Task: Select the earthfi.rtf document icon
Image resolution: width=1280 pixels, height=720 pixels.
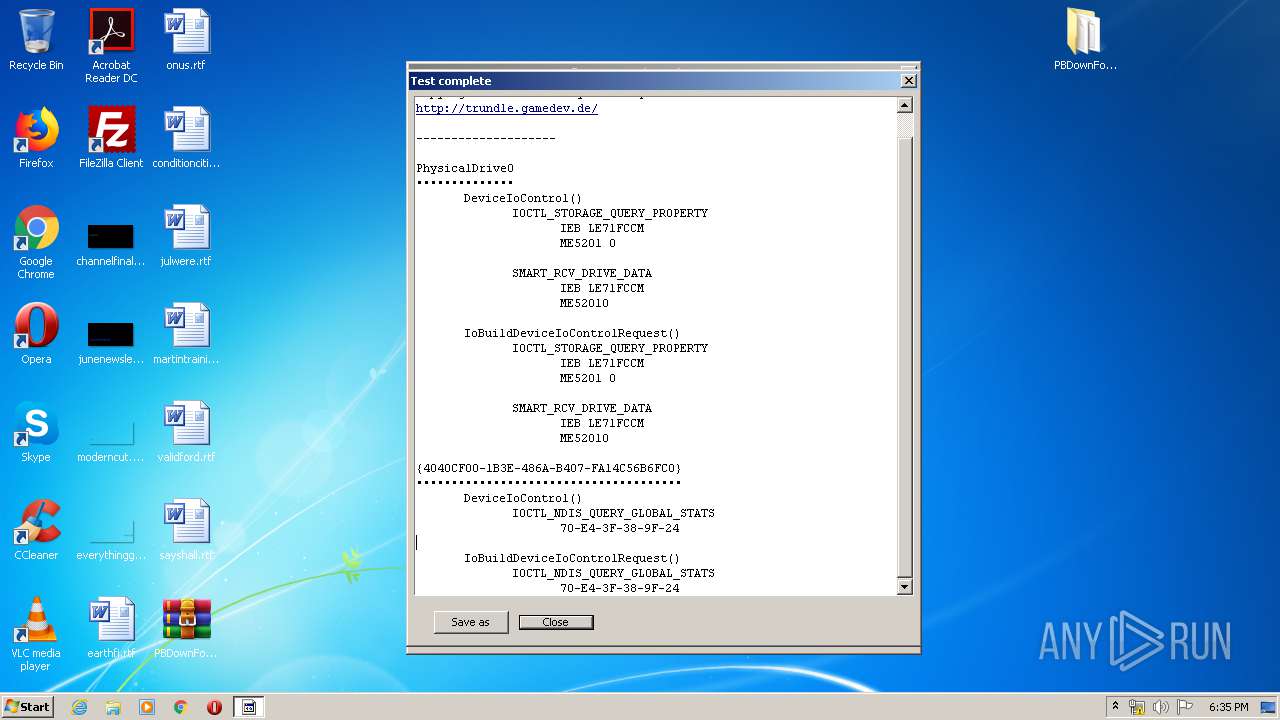Action: pos(111,628)
